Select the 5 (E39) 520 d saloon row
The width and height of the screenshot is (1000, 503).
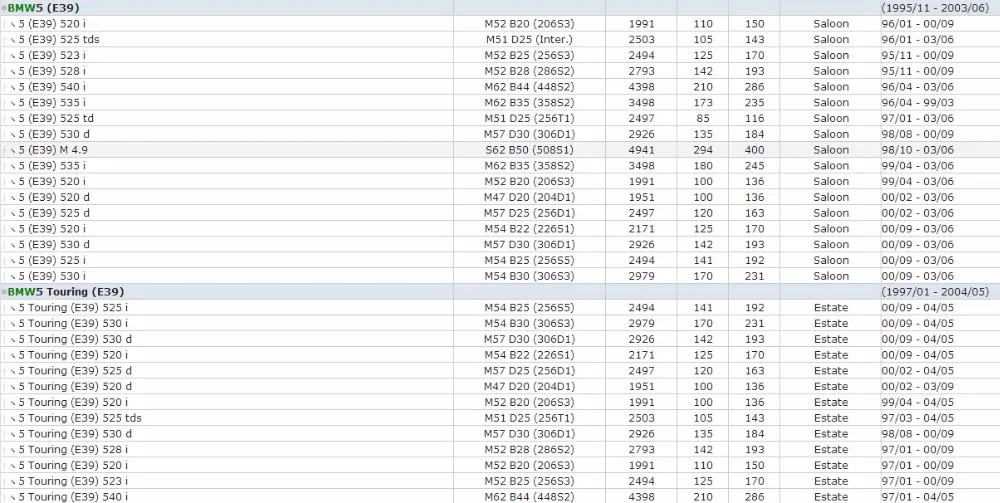click(x=500, y=198)
